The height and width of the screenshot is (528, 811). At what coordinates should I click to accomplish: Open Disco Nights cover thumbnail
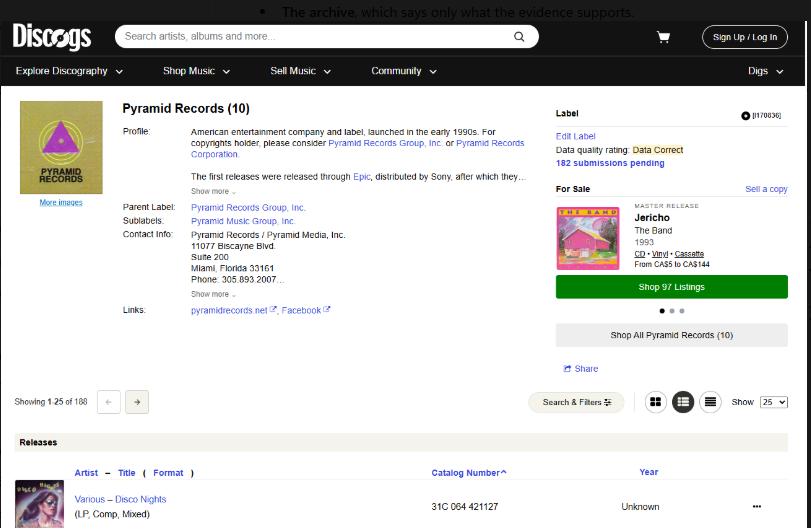39,504
